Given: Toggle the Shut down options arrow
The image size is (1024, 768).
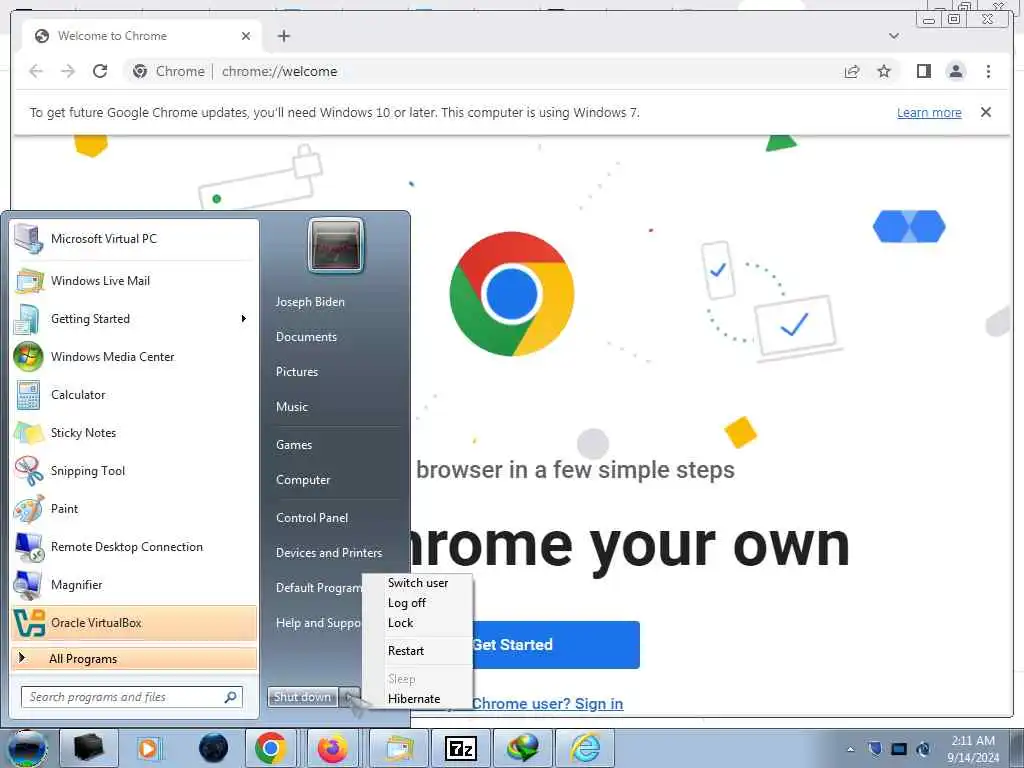Looking at the screenshot, I should 350,697.
